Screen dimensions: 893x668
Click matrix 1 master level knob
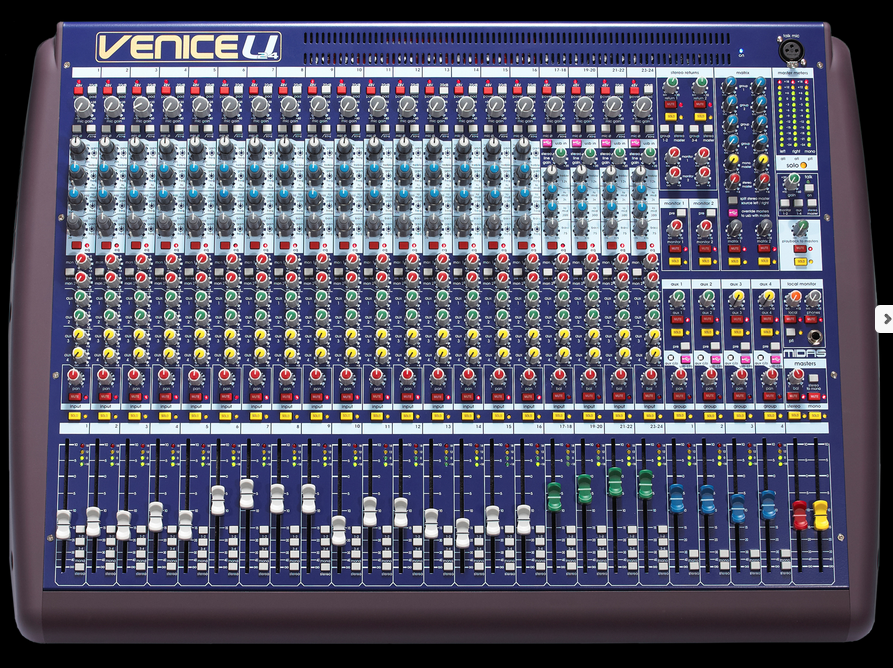(734, 228)
